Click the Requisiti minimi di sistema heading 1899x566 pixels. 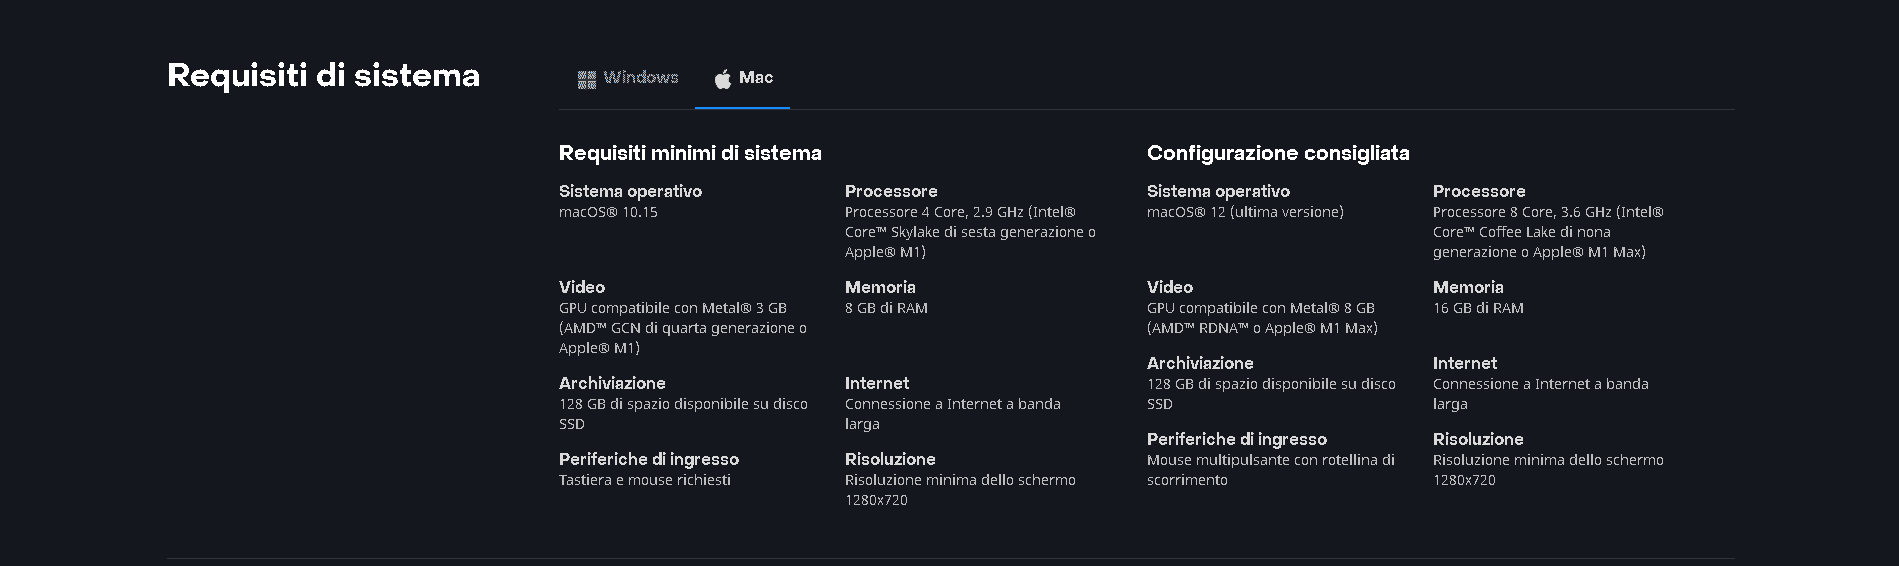point(690,153)
